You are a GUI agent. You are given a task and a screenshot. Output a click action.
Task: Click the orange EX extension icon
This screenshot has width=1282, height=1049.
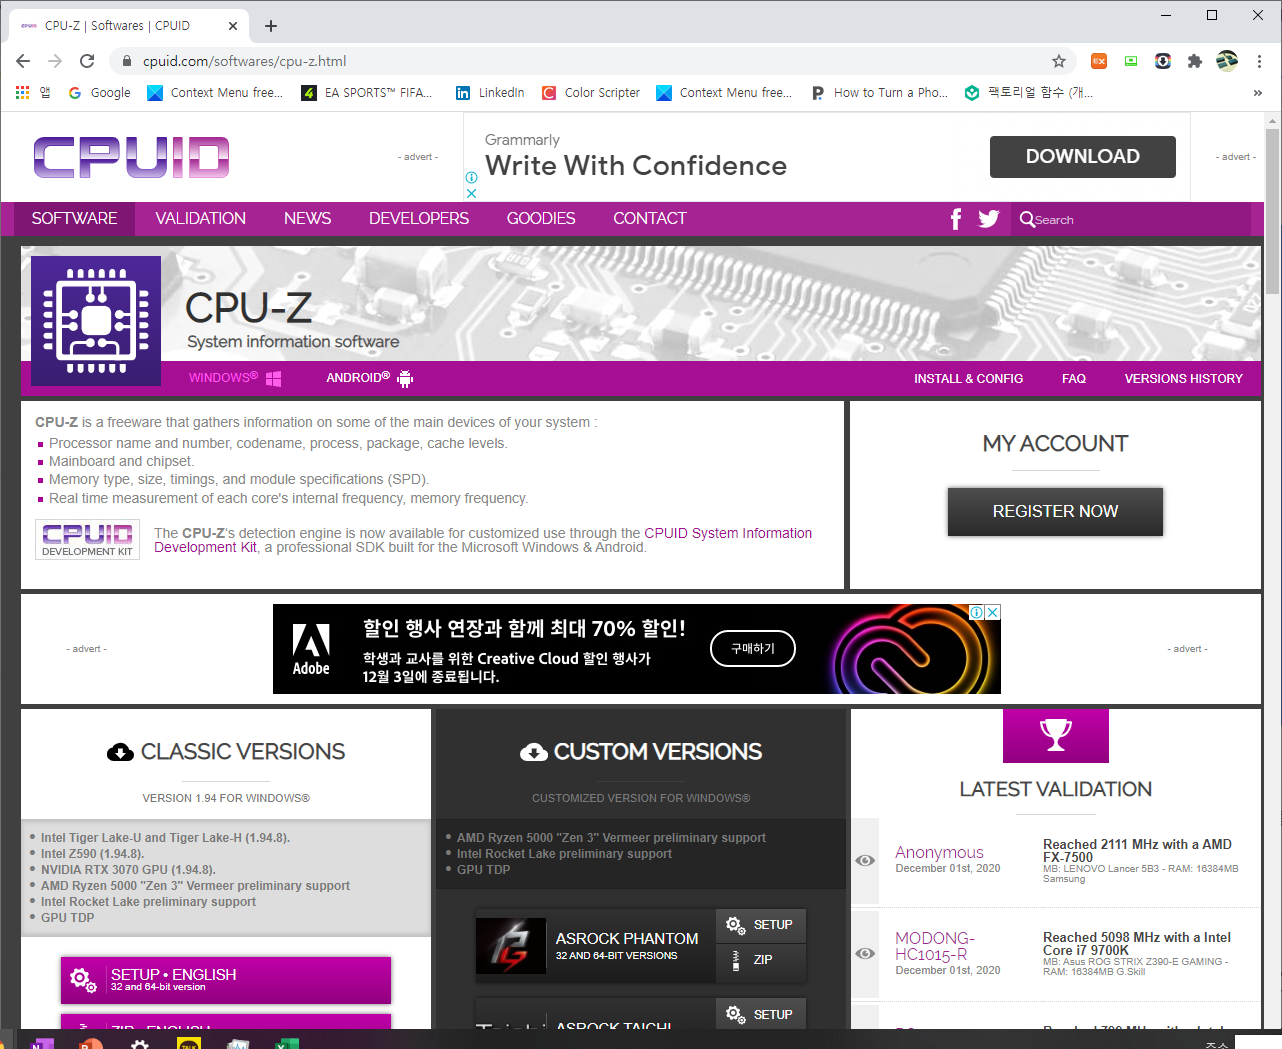(1099, 61)
